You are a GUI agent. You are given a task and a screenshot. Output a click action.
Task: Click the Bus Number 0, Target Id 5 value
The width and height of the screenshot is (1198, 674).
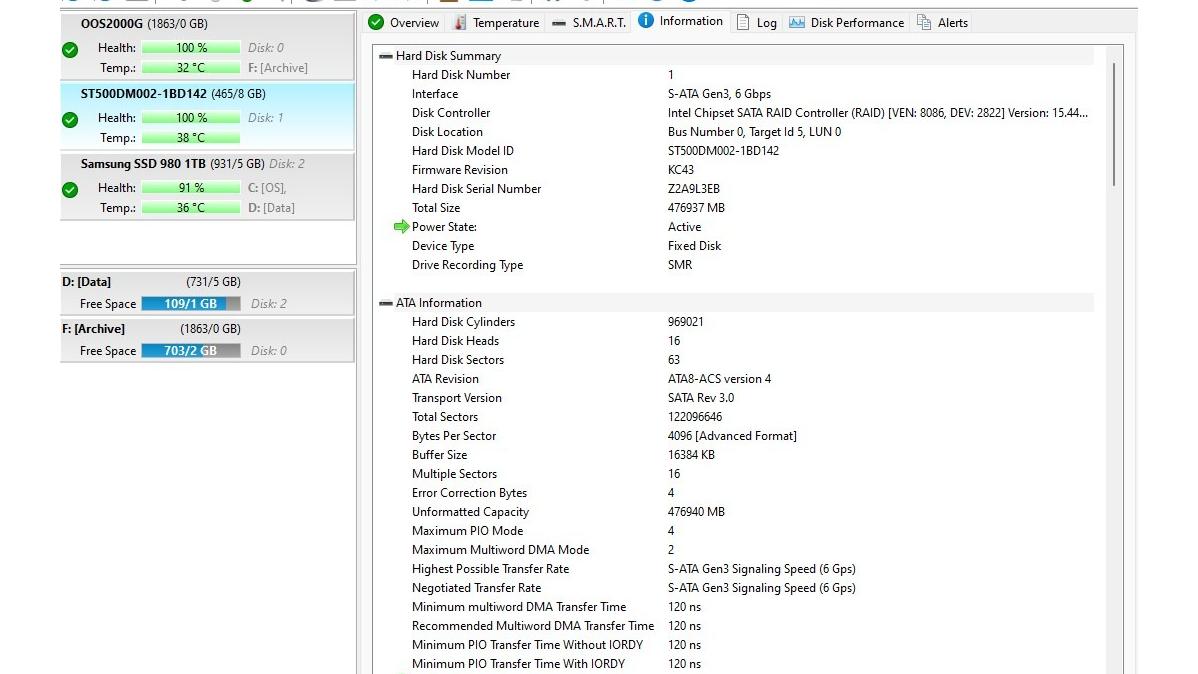pyautogui.click(x=754, y=132)
